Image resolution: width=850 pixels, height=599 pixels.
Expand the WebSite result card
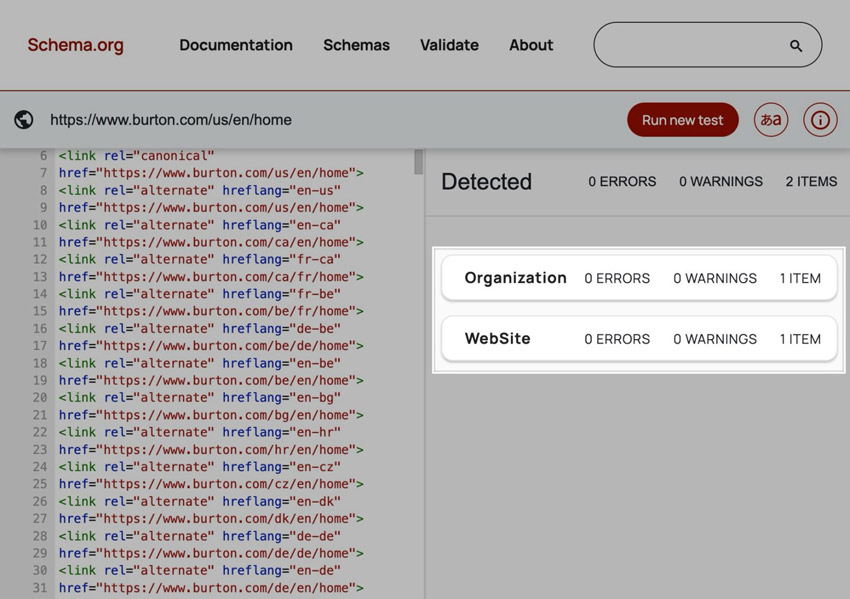coord(639,339)
